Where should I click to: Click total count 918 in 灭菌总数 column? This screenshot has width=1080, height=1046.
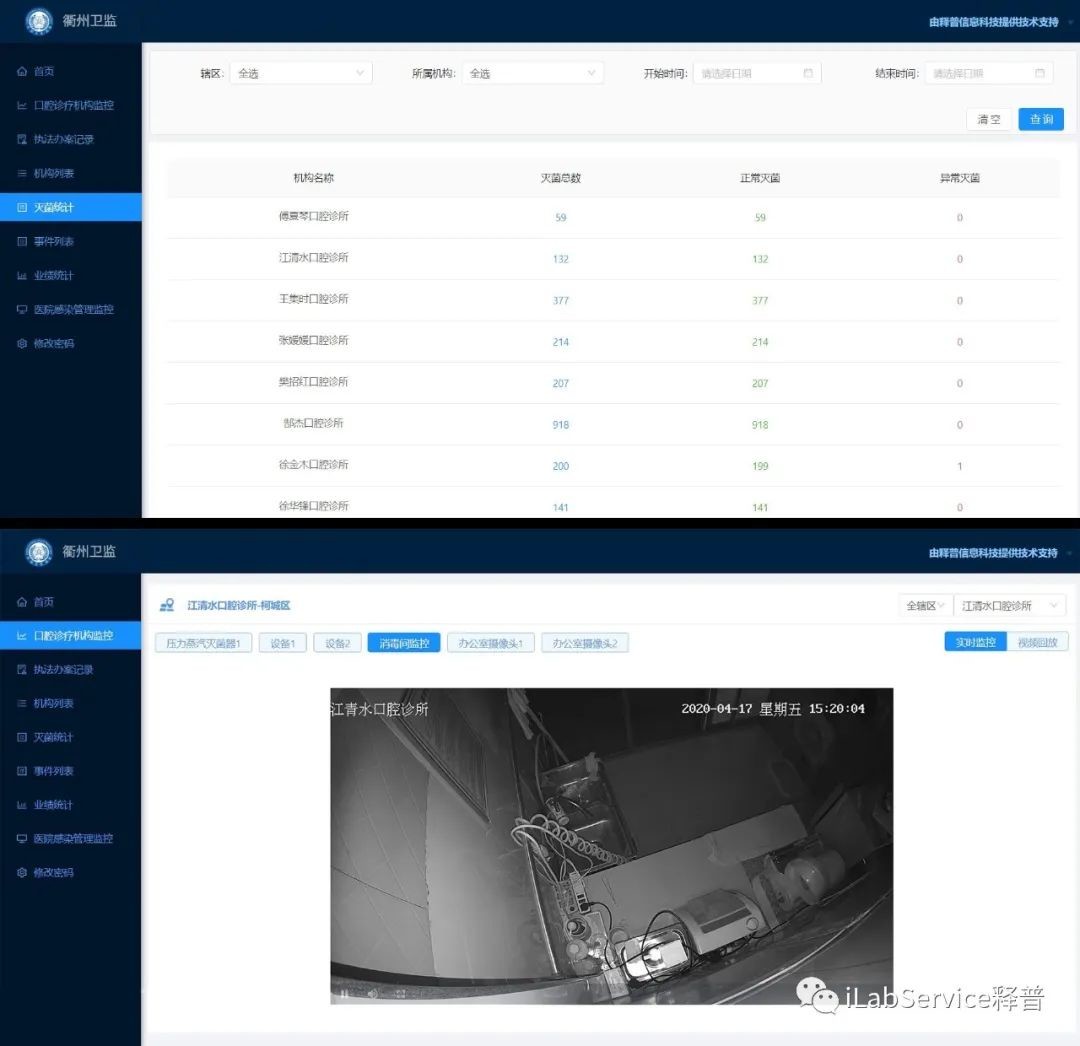(561, 425)
